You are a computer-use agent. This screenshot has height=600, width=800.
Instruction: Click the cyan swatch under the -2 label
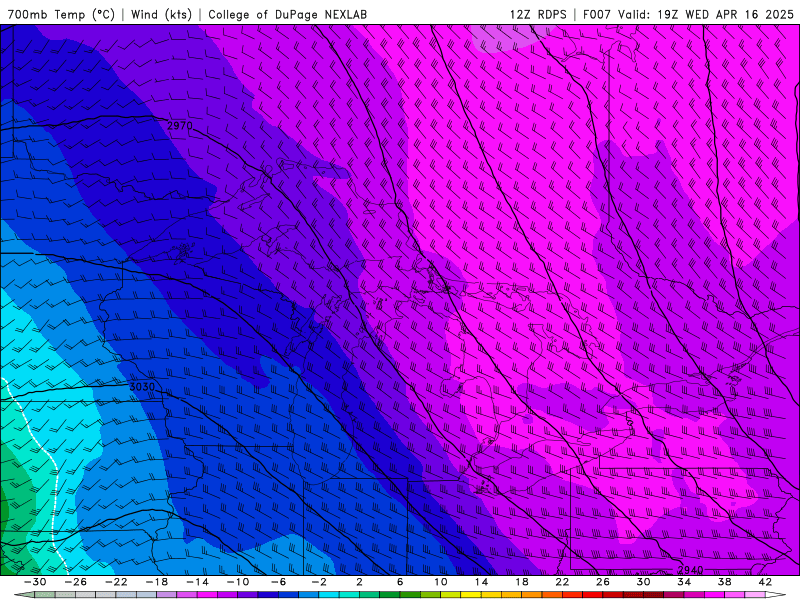pos(329,595)
